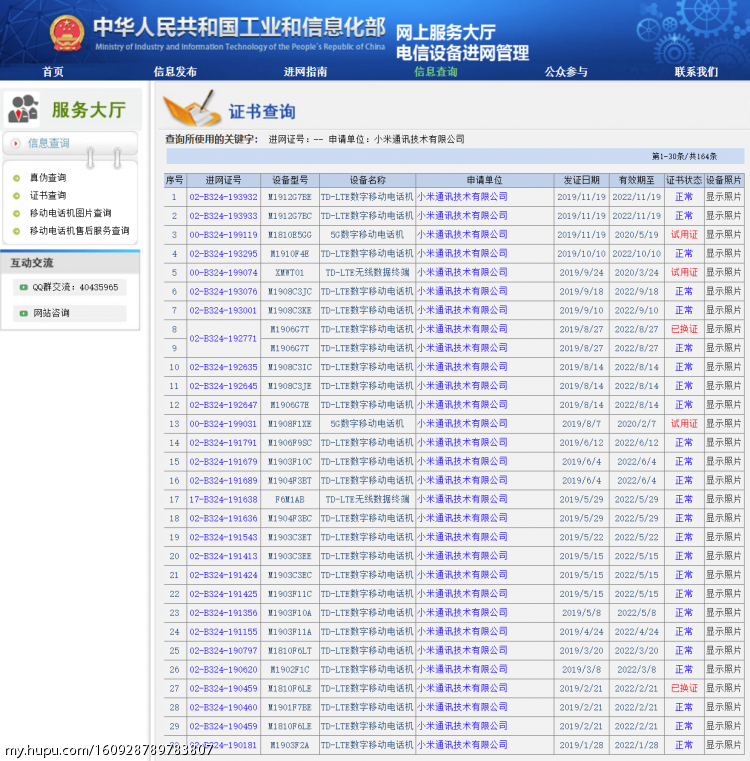Viewport: 750px width, 761px height.
Task: Click issue date 2019/10/10
Action: click(x=582, y=254)
